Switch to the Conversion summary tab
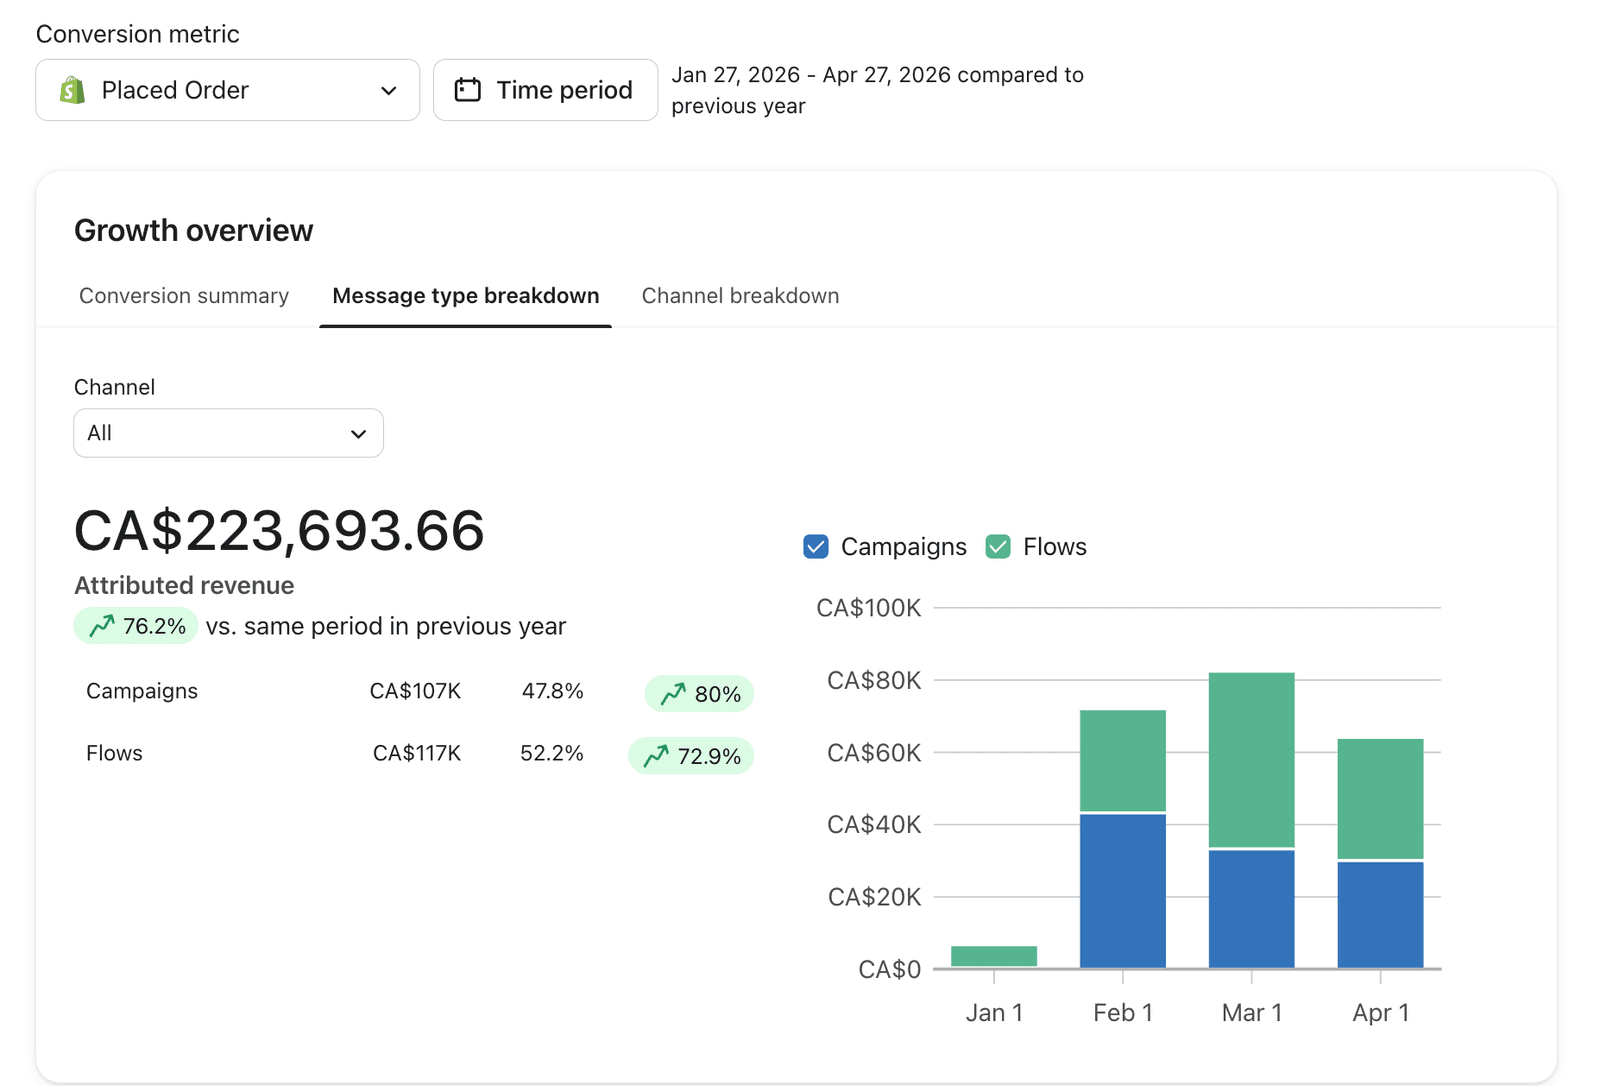This screenshot has width=1600, height=1086. coord(184,296)
